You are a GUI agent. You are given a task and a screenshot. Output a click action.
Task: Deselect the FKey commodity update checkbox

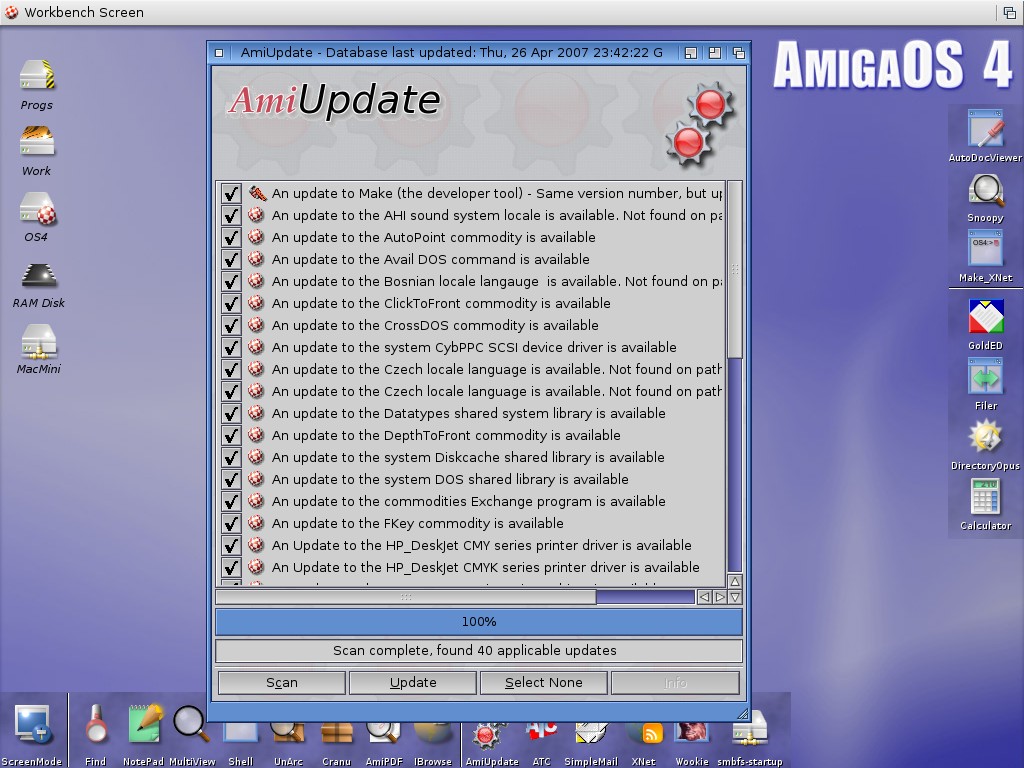click(231, 523)
